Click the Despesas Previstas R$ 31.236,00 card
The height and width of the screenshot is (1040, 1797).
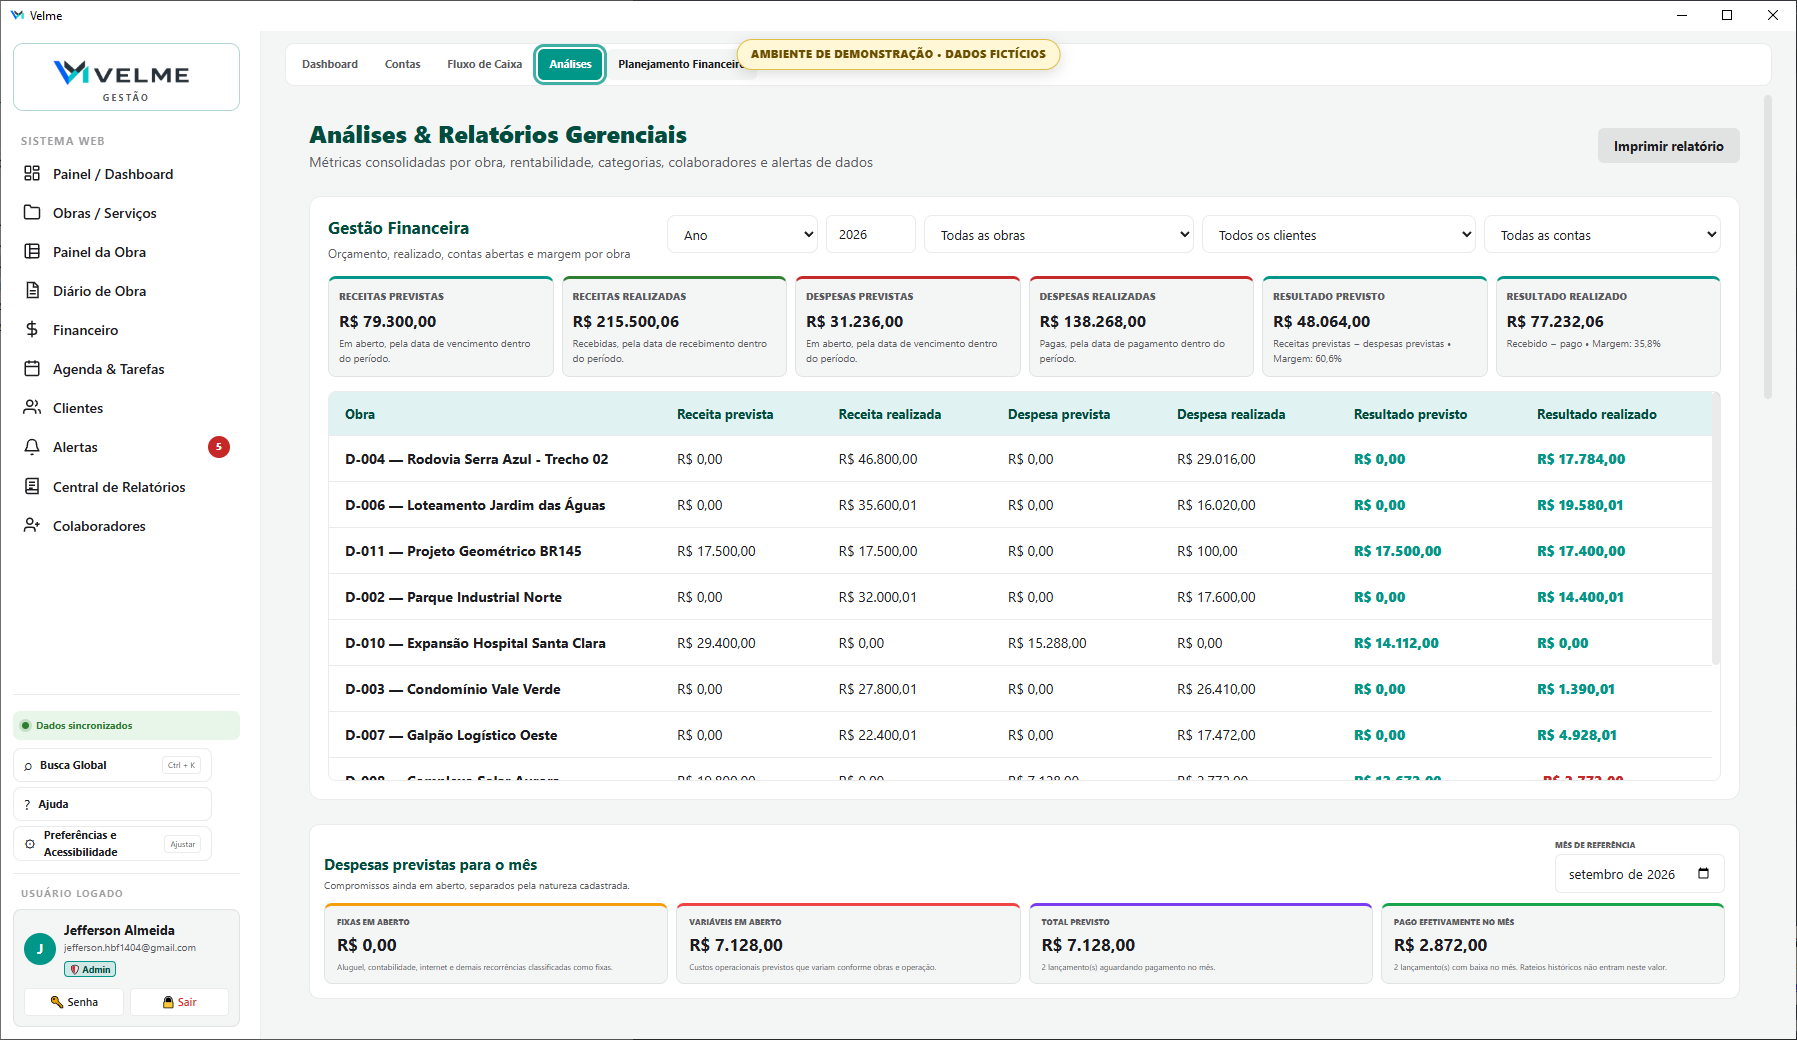click(x=908, y=327)
